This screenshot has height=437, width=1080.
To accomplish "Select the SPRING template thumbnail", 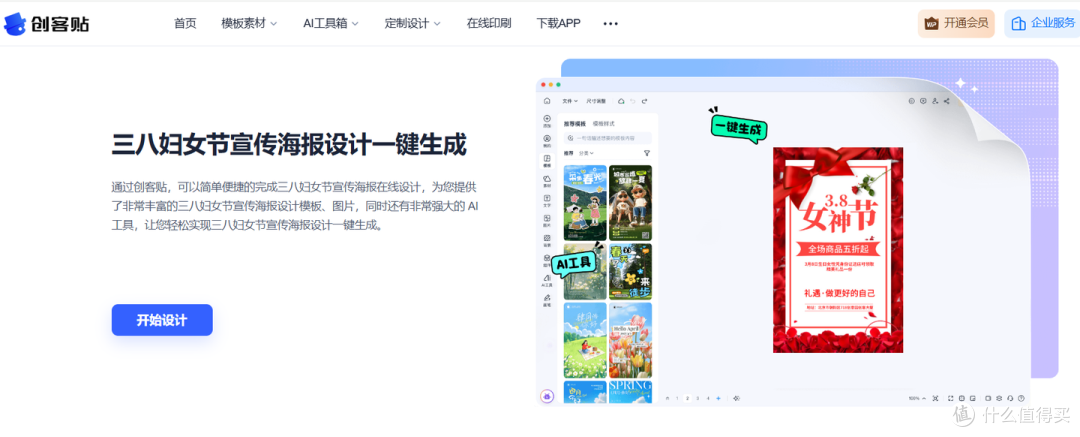I will click(630, 392).
